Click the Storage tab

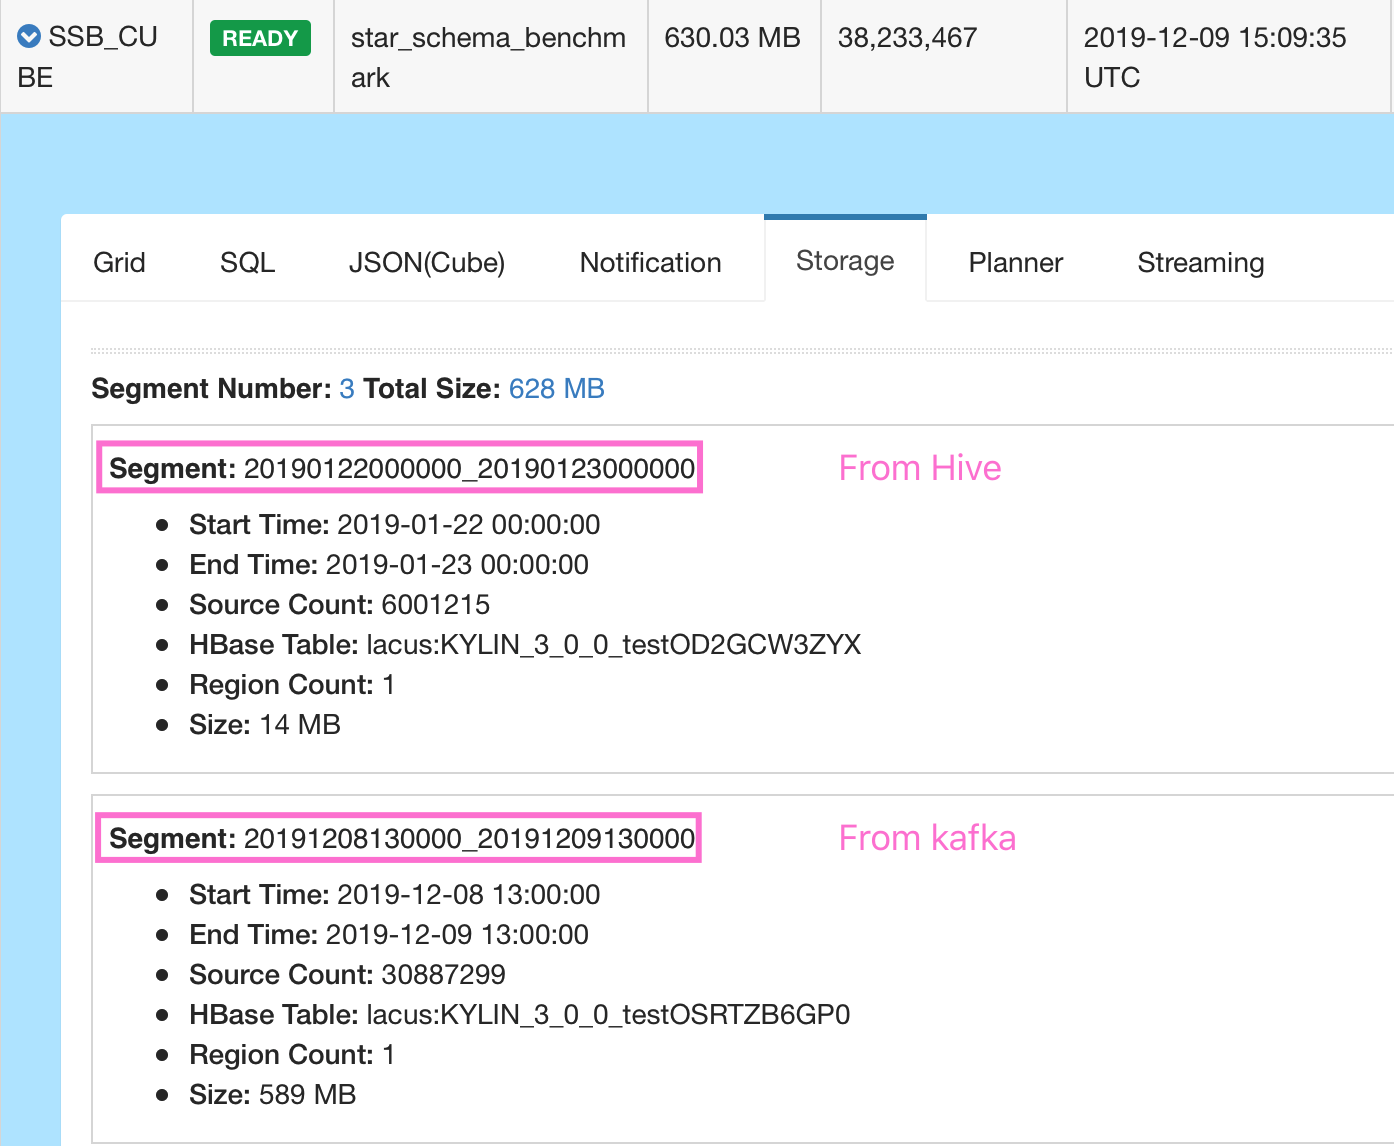845,261
